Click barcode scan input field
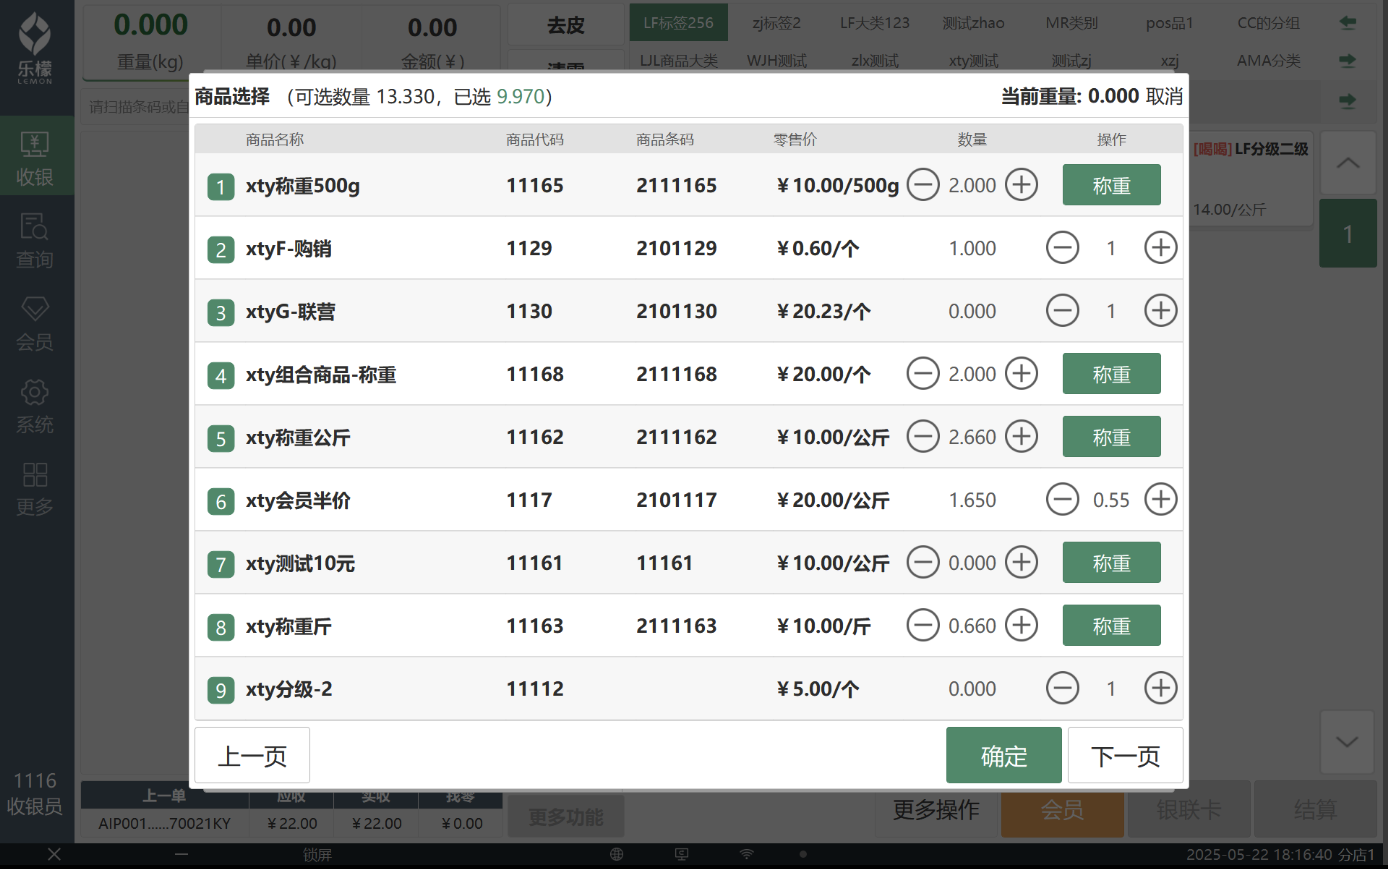This screenshot has height=869, width=1388. [x=135, y=106]
